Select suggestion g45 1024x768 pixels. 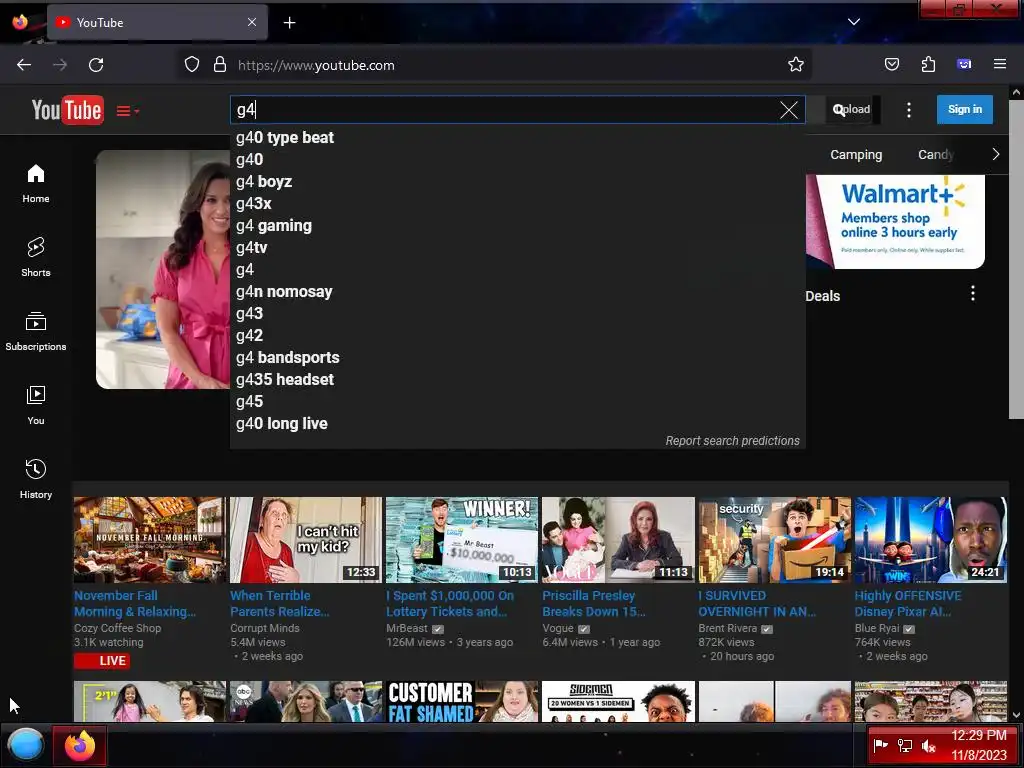pyautogui.click(x=517, y=402)
